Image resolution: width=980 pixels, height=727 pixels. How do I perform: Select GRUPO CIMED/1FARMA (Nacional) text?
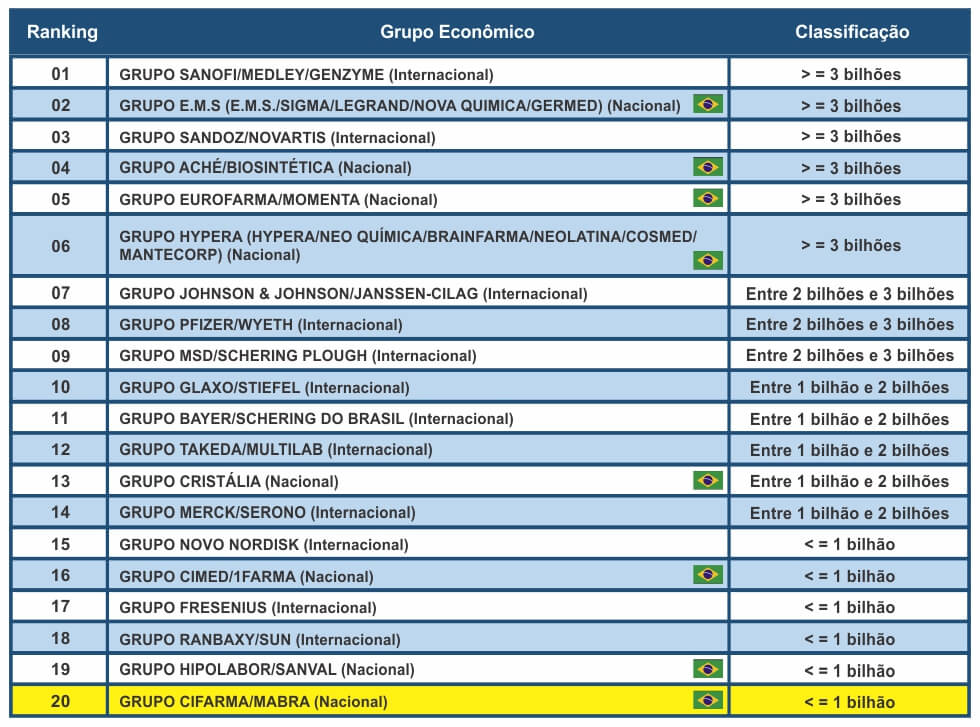pyautogui.click(x=246, y=576)
